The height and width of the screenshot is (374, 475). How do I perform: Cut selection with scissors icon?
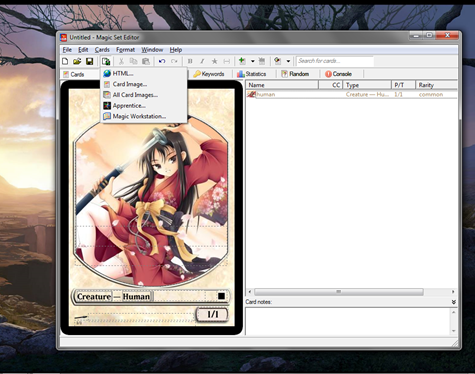coord(121,61)
